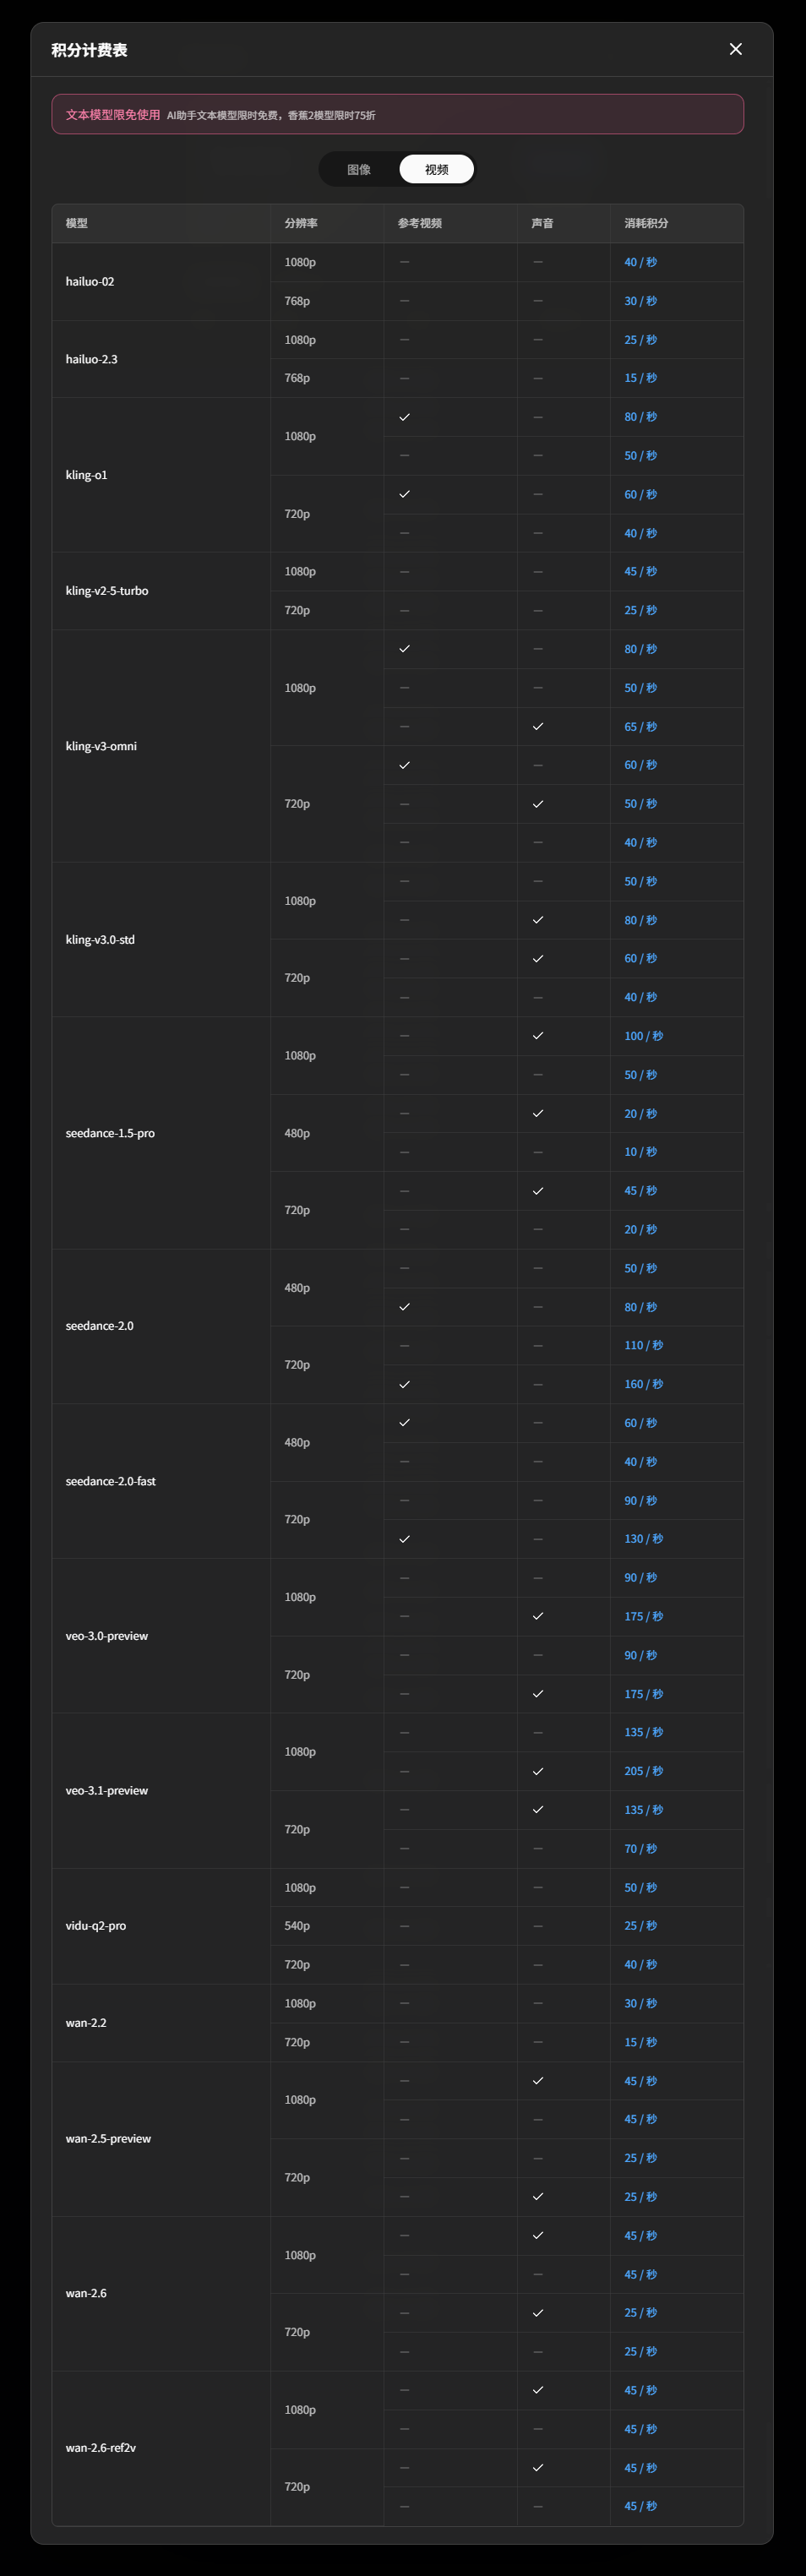Image resolution: width=806 pixels, height=2576 pixels.
Task: Click seedance-1.5-pro 100 / 秒 price
Action: click(x=643, y=1036)
